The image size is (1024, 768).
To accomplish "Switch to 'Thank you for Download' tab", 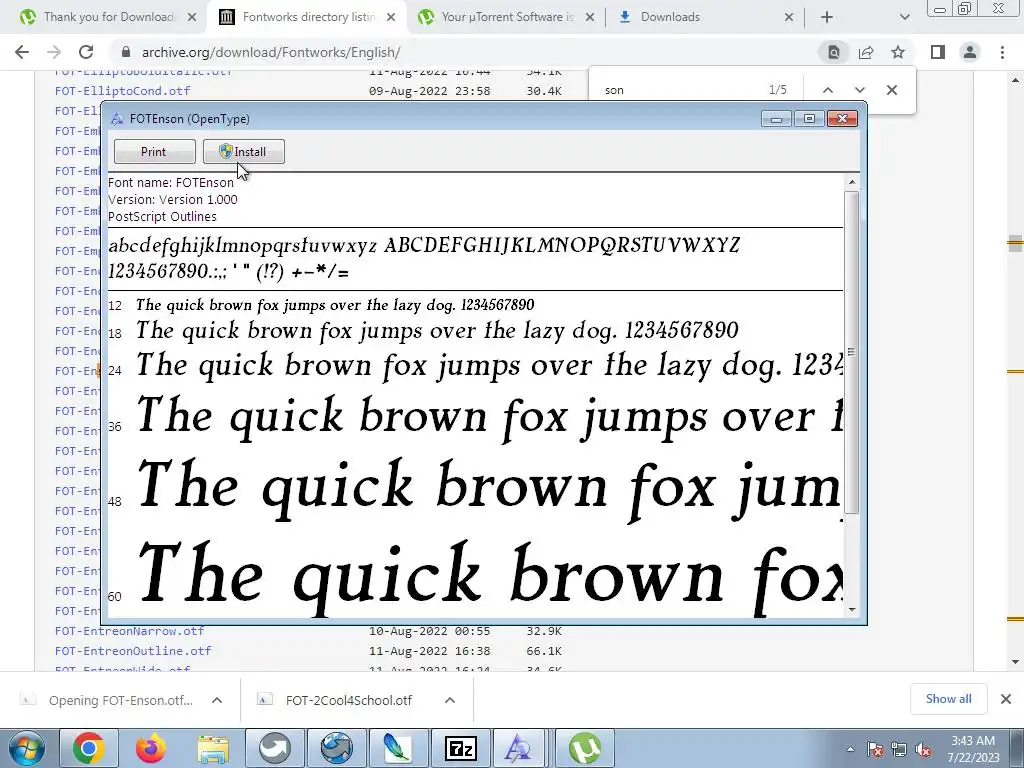I will [x=108, y=17].
